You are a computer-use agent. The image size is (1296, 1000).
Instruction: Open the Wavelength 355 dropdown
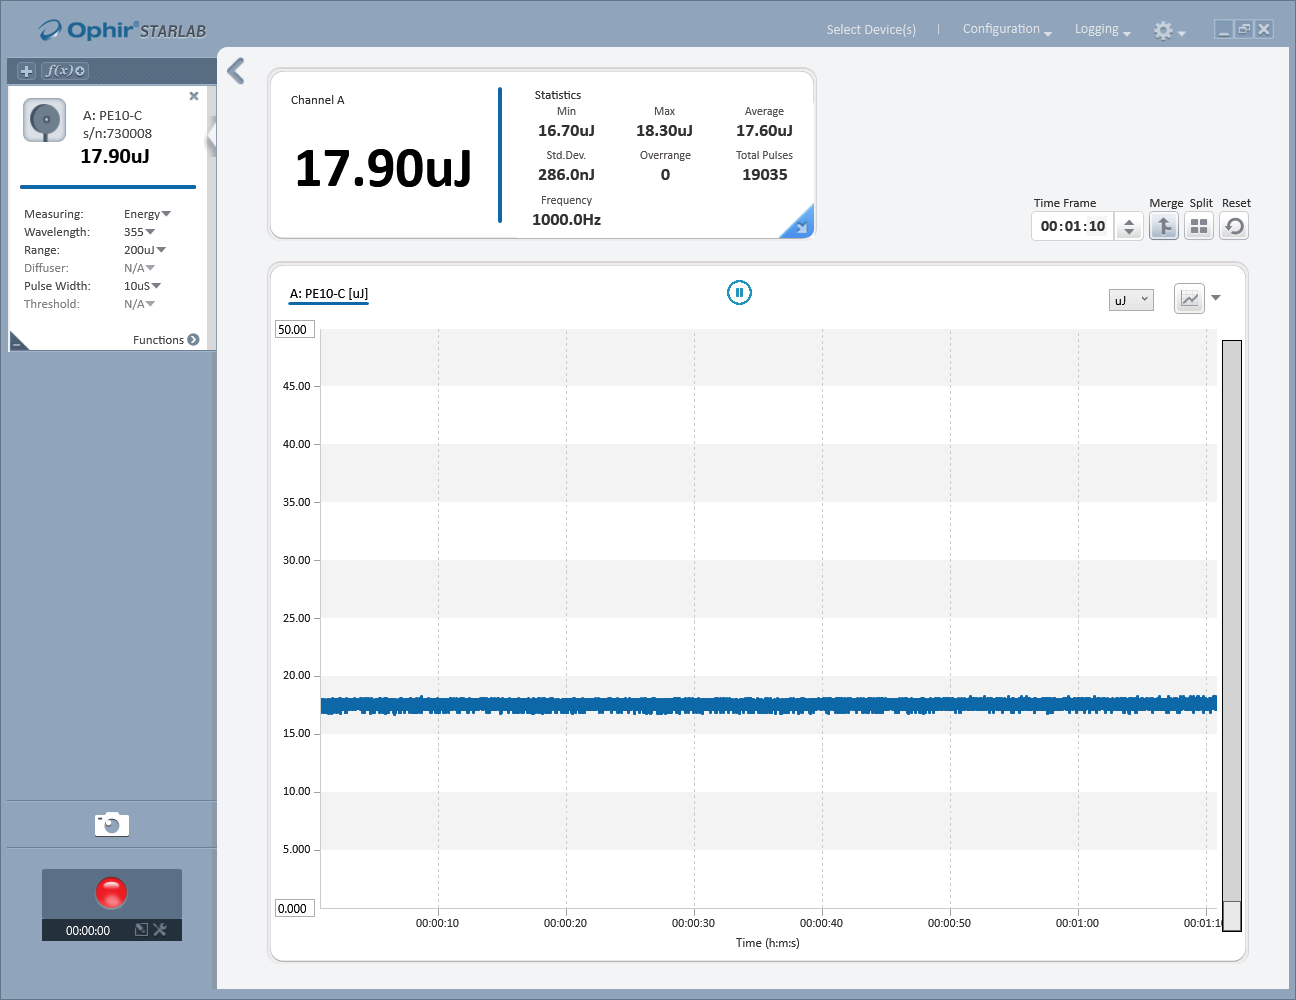(139, 232)
